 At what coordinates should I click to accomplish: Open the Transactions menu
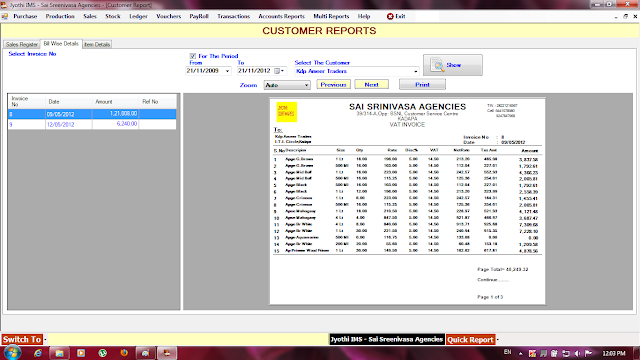(233, 16)
